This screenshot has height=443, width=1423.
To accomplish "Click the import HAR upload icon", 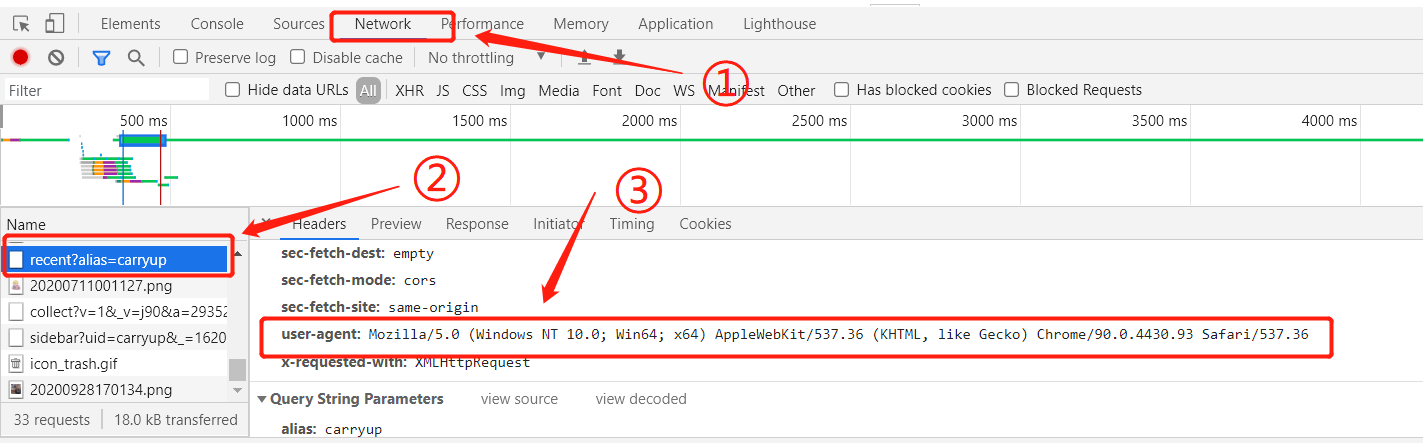I will pyautogui.click(x=584, y=58).
